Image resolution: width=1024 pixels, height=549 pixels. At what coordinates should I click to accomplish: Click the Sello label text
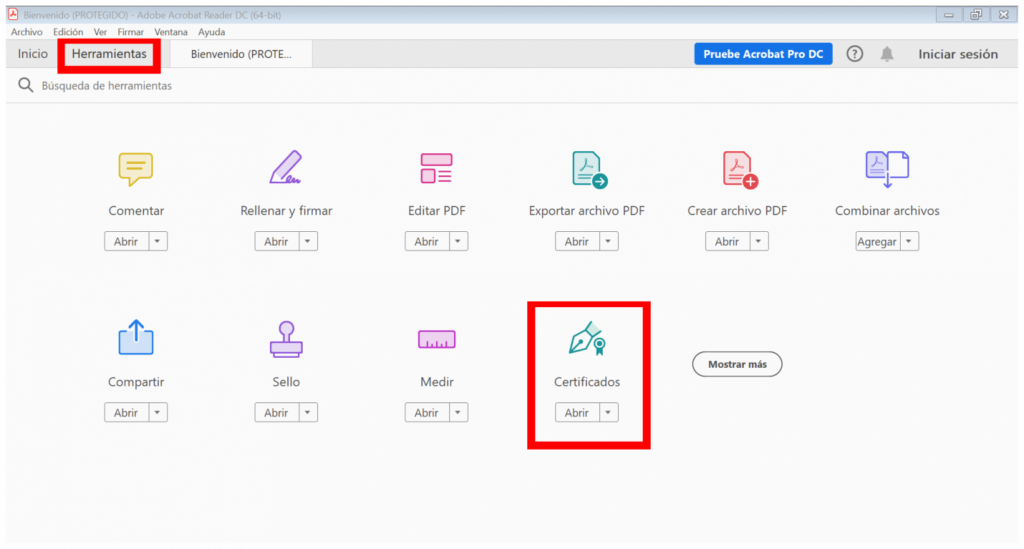pos(286,382)
